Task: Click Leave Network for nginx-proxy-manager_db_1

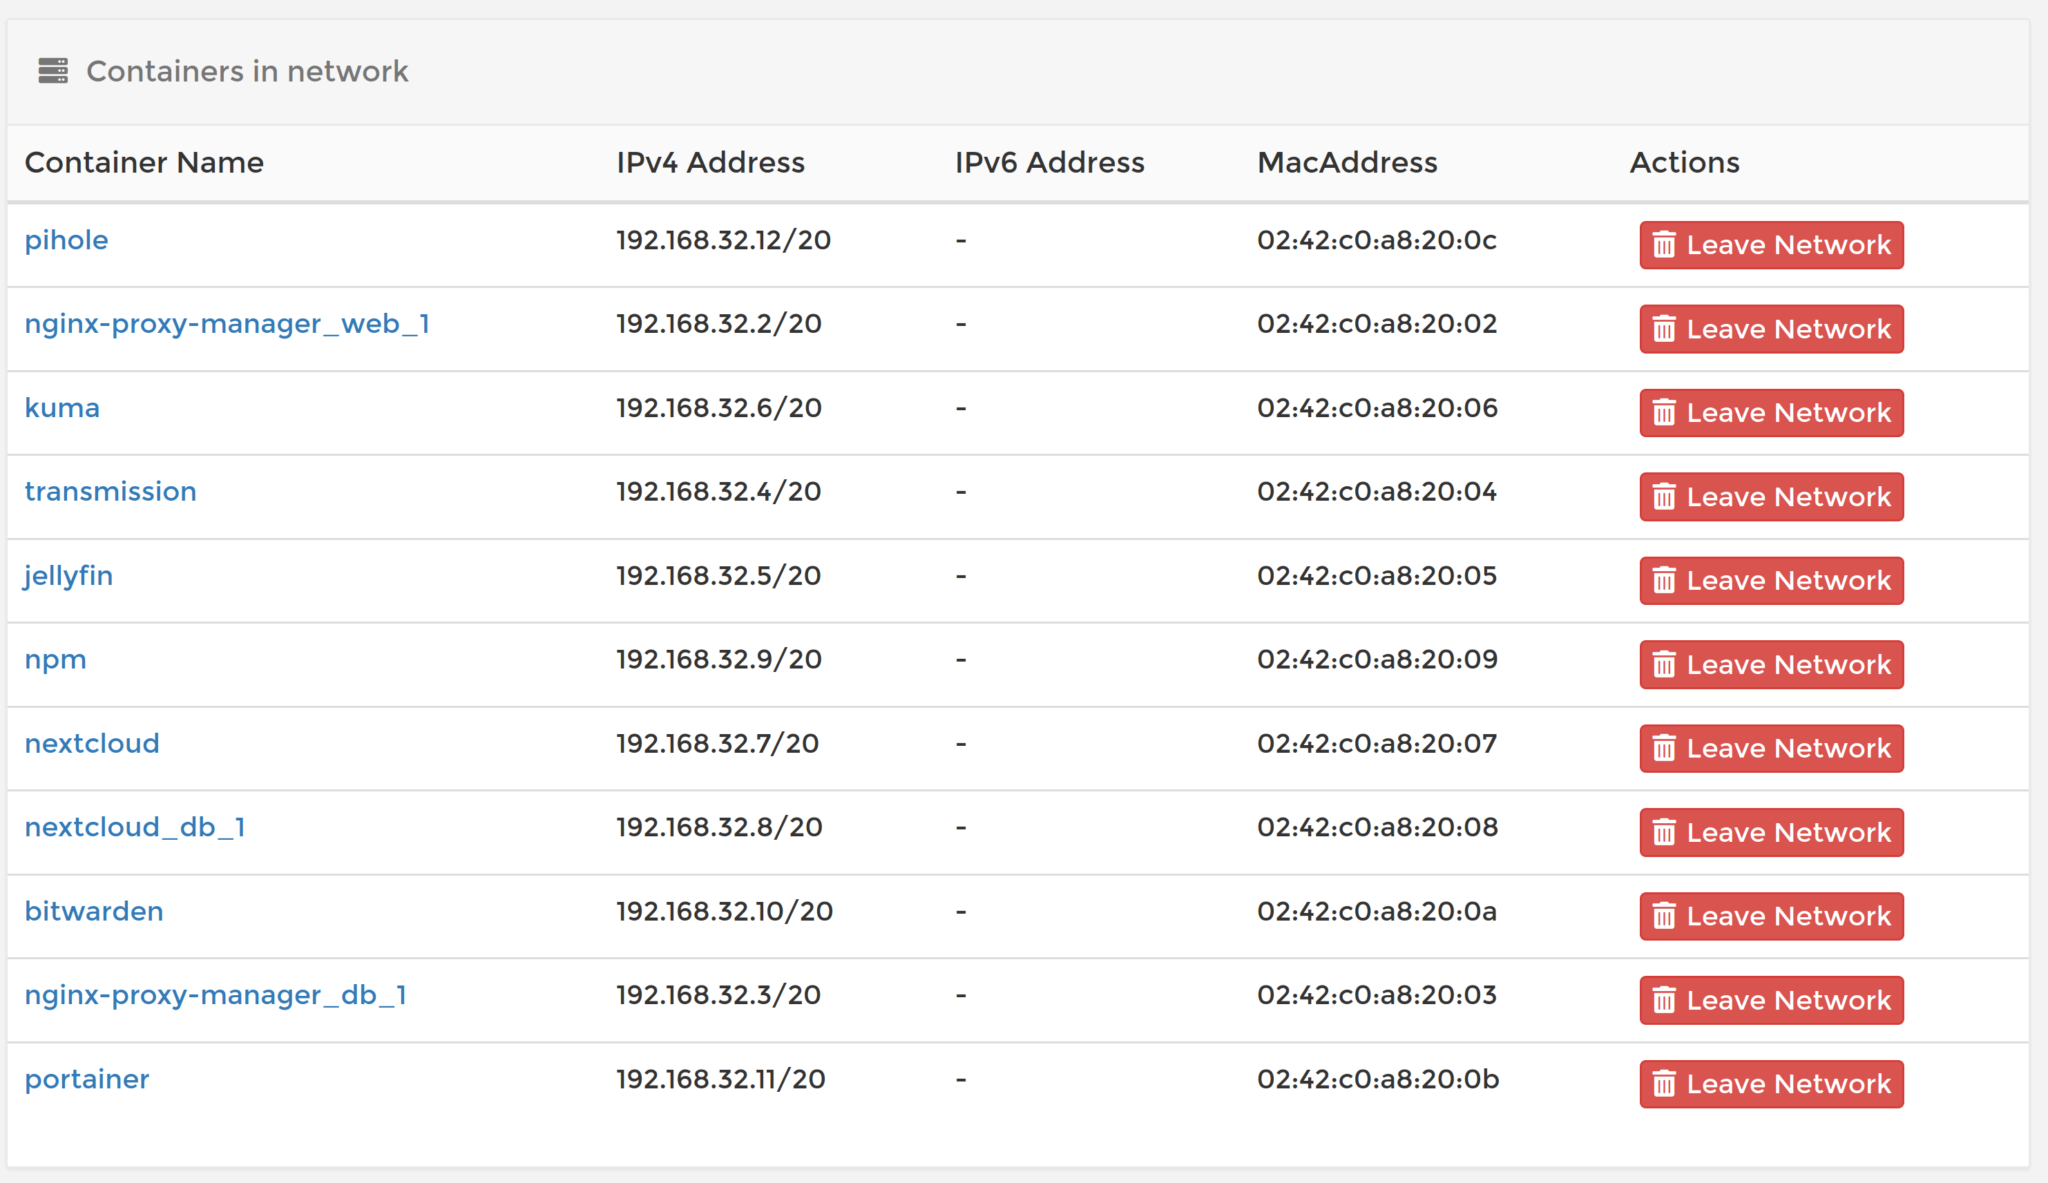Action: [x=1771, y=1000]
